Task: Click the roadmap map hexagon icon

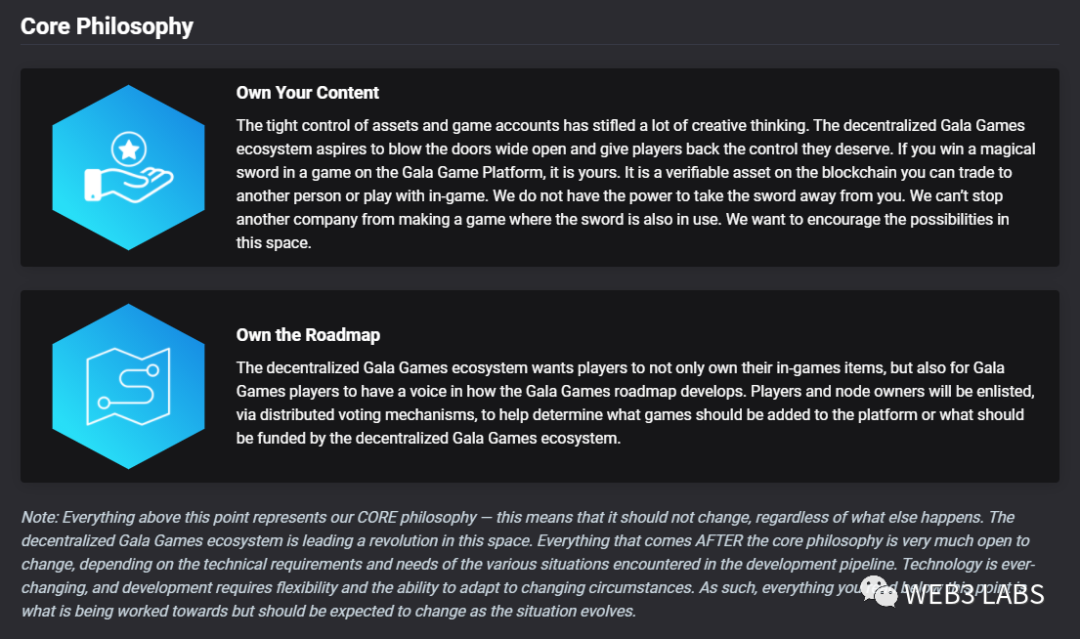Action: pos(128,386)
